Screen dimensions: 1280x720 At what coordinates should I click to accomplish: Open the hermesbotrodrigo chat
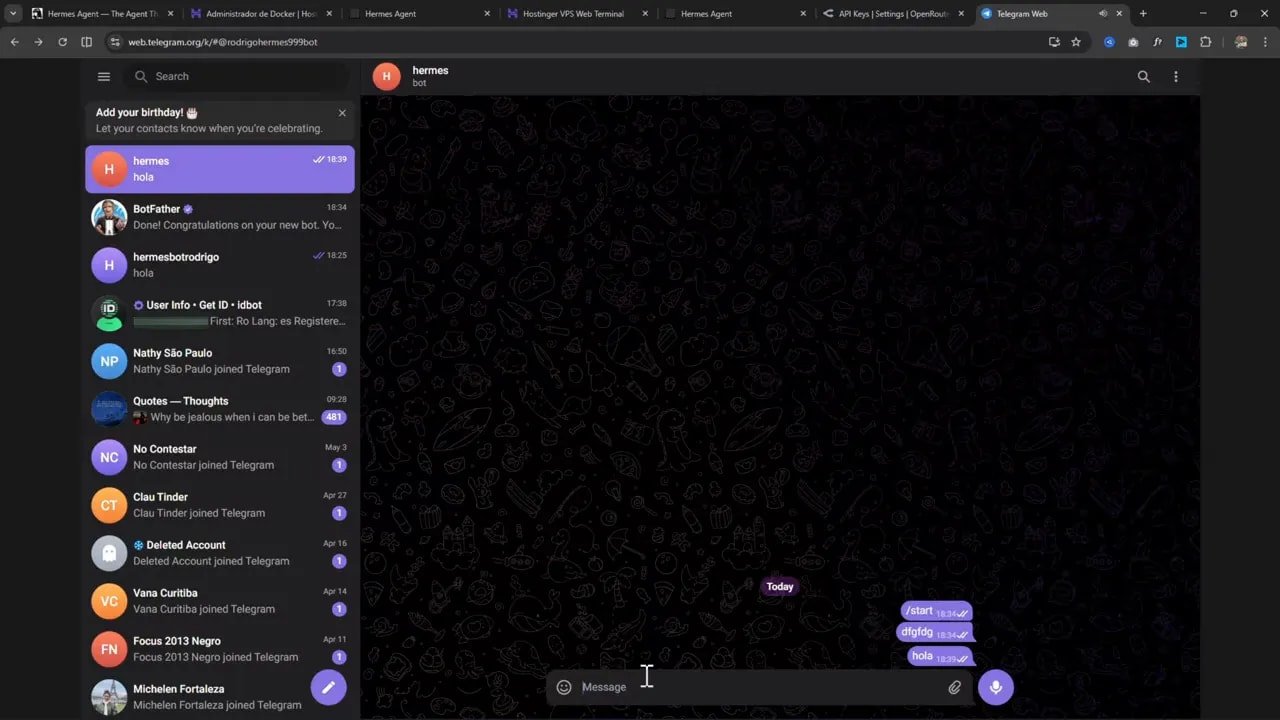(220, 265)
